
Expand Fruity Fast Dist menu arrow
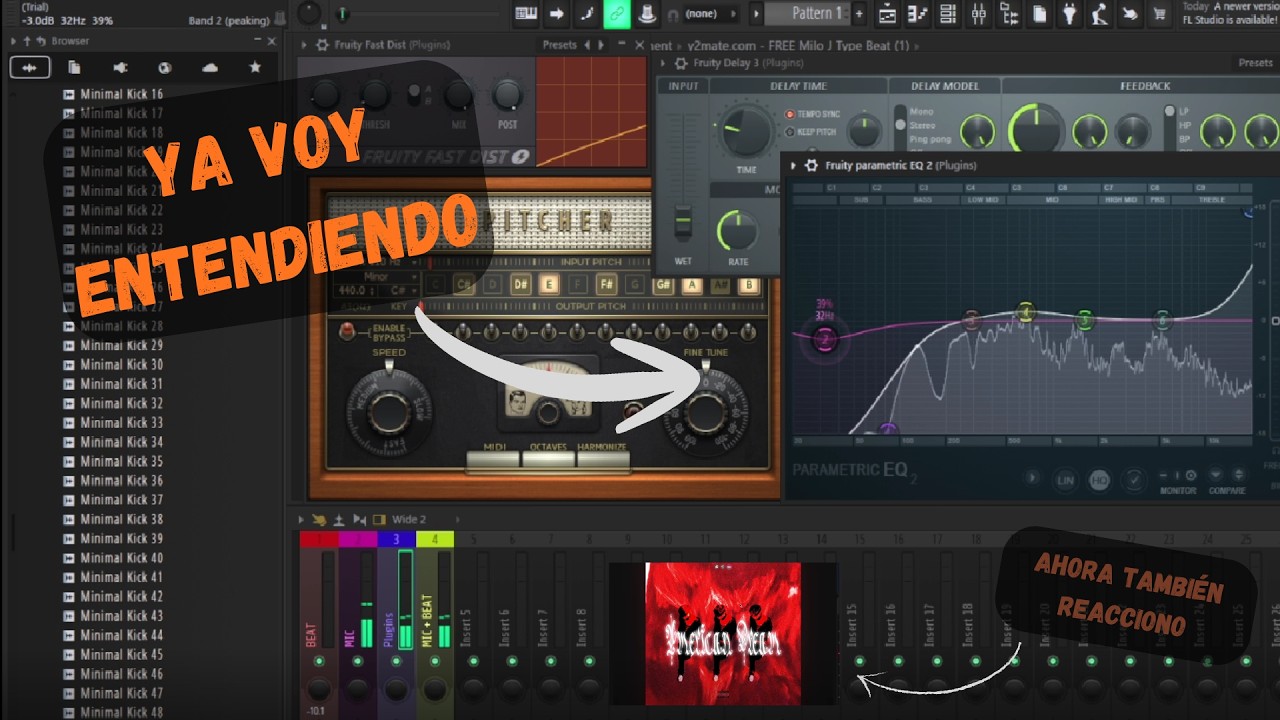pos(305,45)
